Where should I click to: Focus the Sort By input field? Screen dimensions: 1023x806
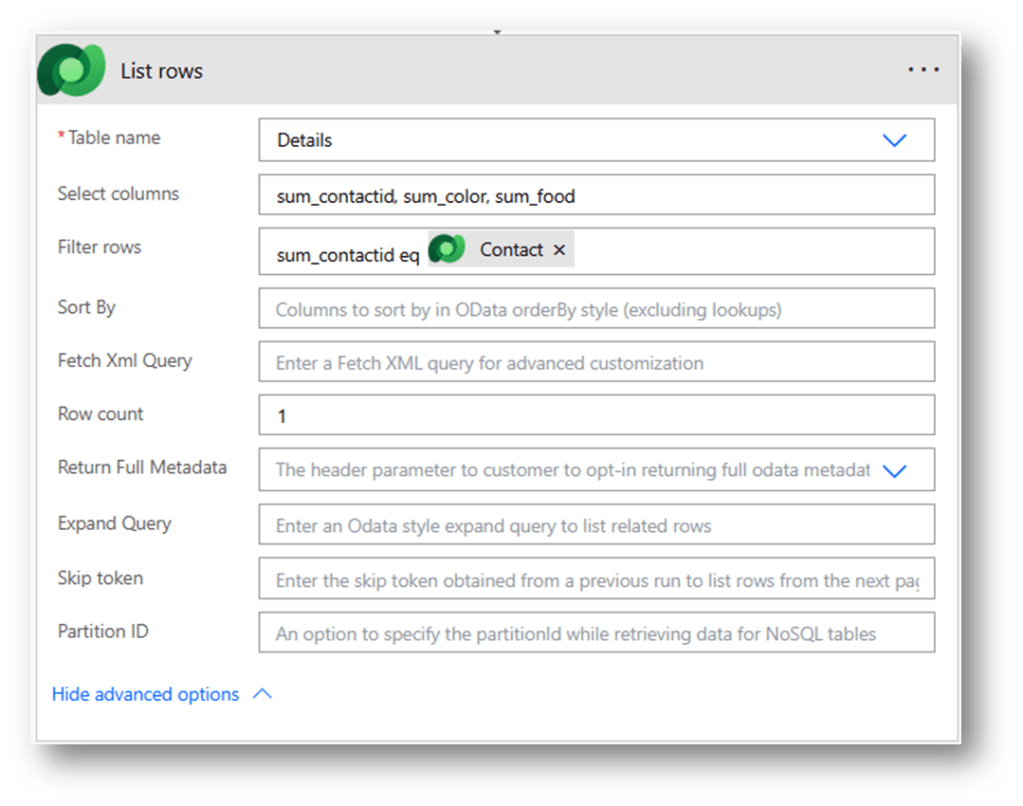(596, 310)
